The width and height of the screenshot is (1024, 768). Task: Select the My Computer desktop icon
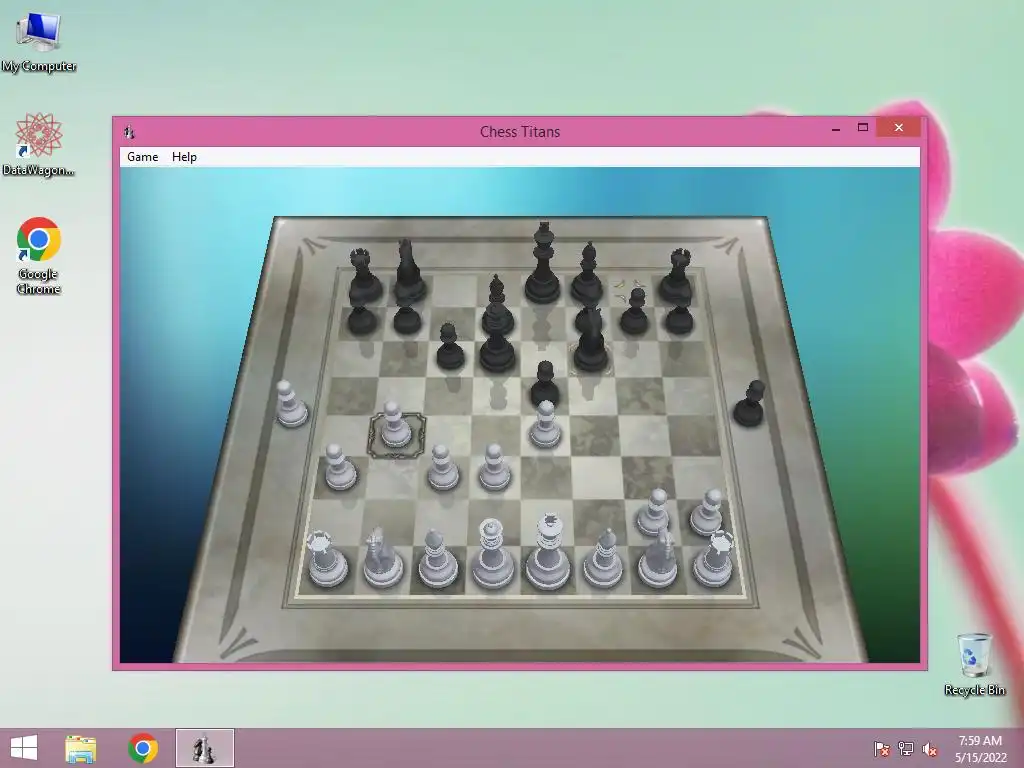(39, 41)
